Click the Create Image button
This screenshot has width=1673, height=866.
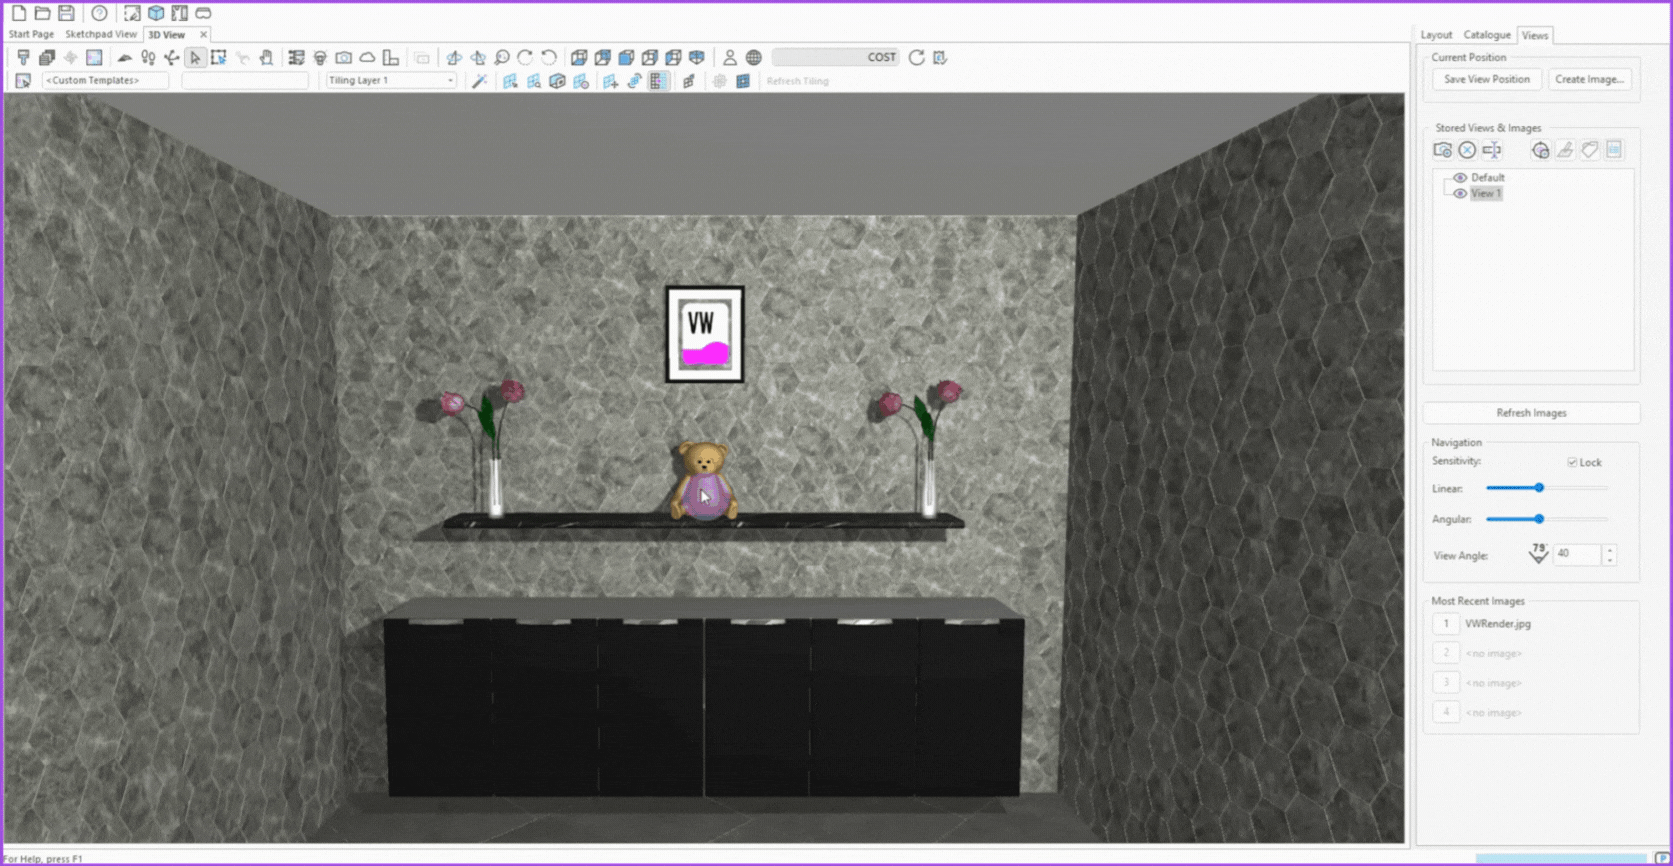click(x=1588, y=79)
